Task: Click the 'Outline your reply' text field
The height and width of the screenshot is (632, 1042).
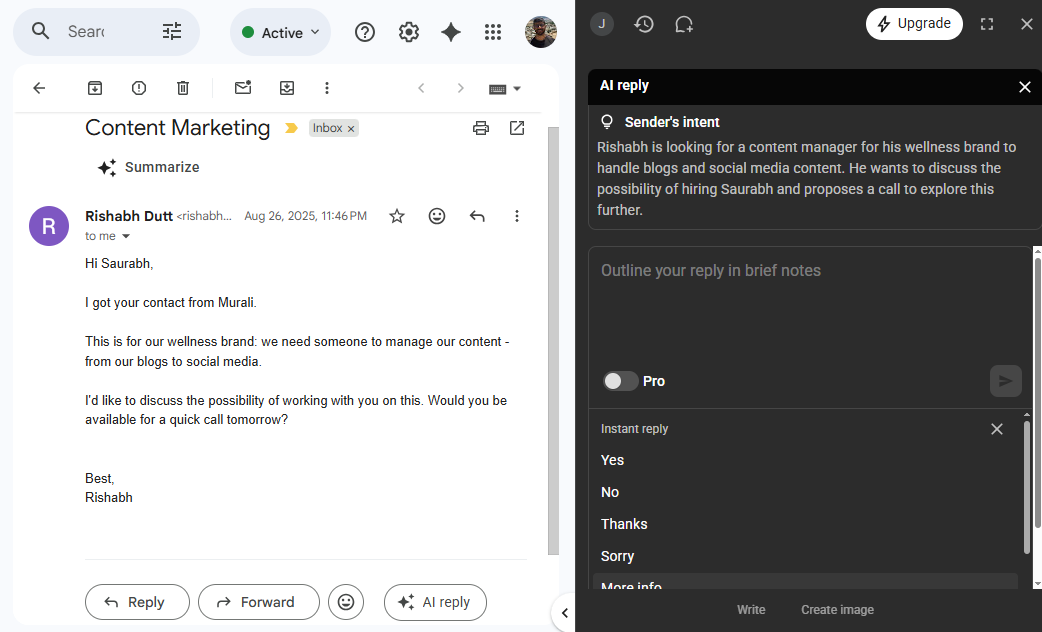Action: (x=808, y=300)
